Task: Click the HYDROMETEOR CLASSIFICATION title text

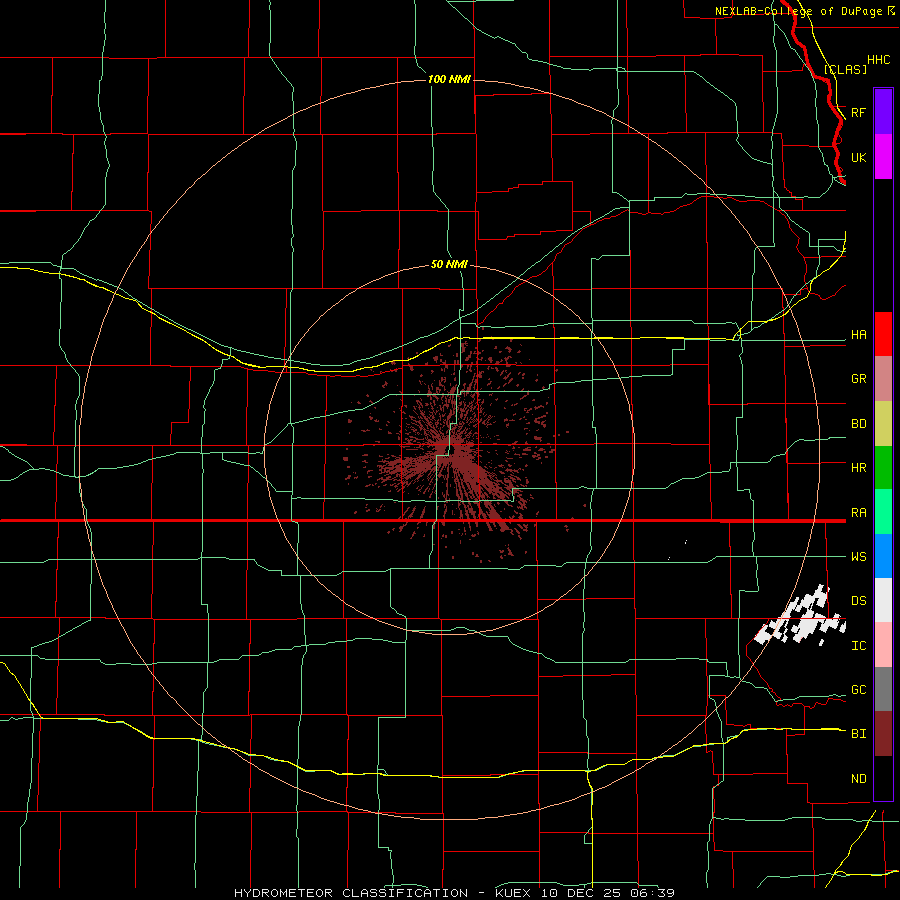Action: click(x=351, y=893)
